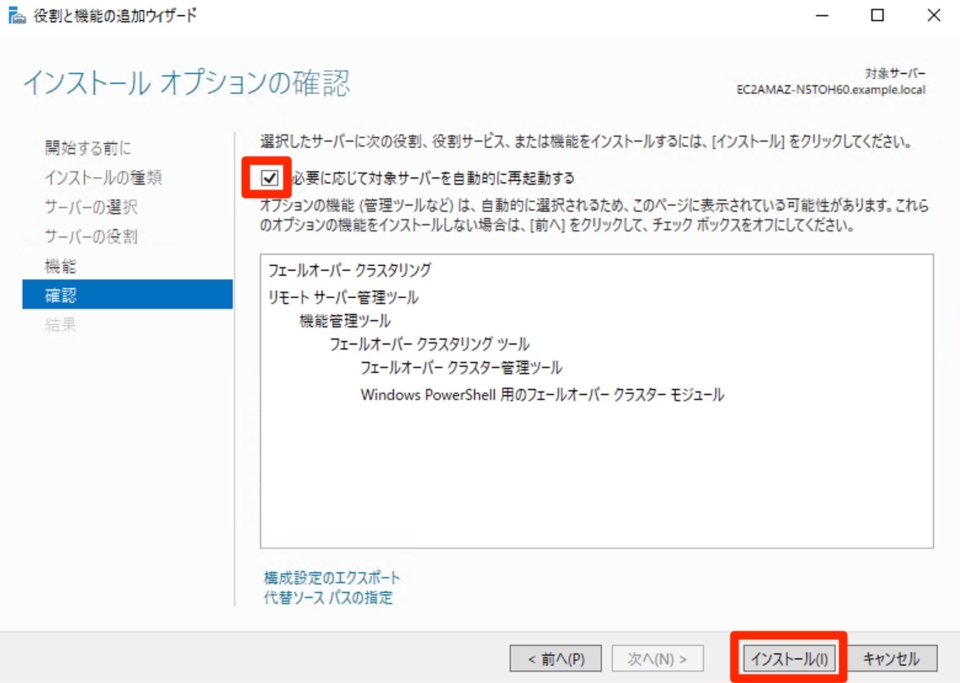Click the wizard title bar icon

point(17,15)
